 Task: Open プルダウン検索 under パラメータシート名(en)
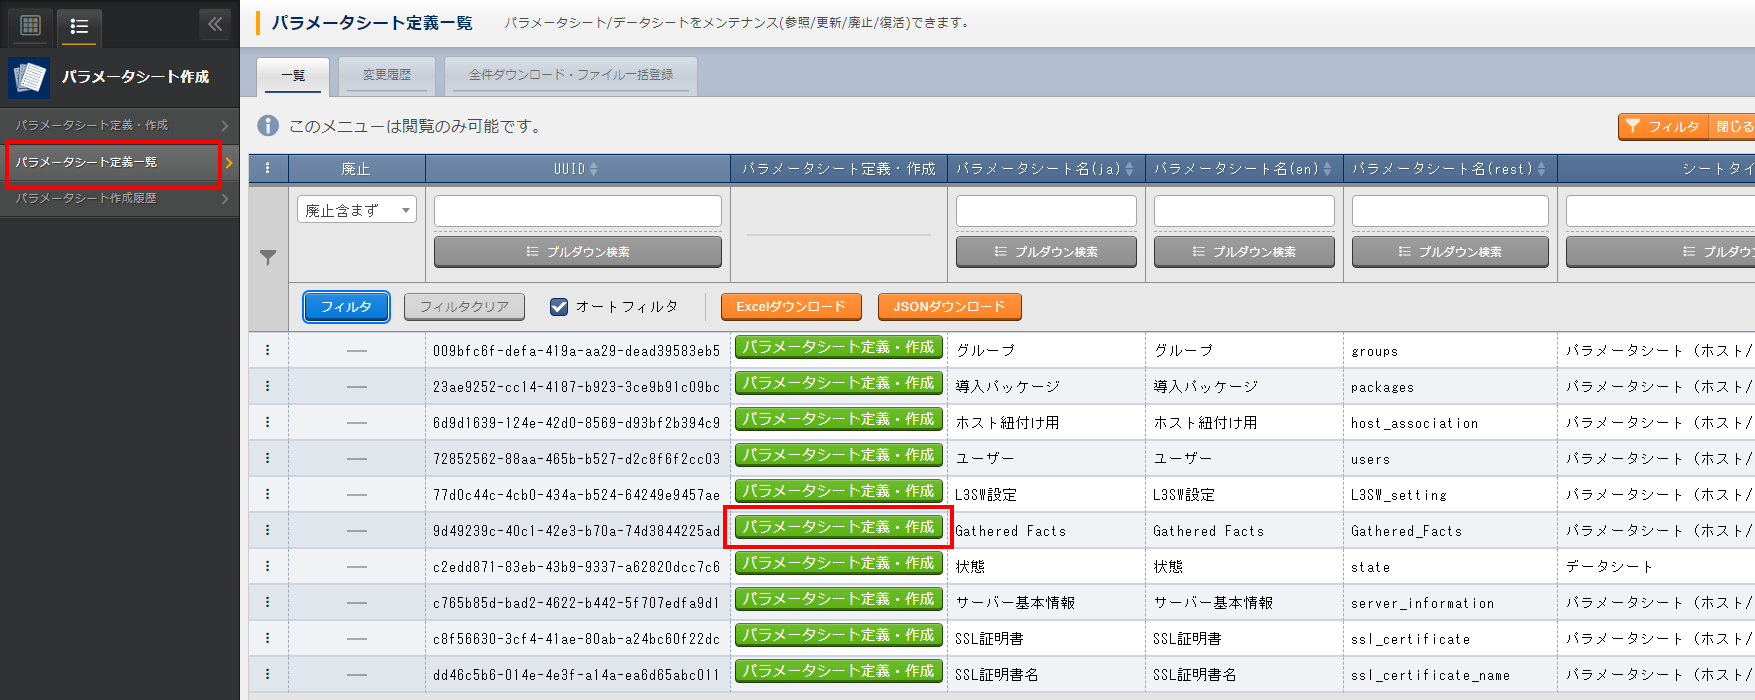tap(1244, 252)
